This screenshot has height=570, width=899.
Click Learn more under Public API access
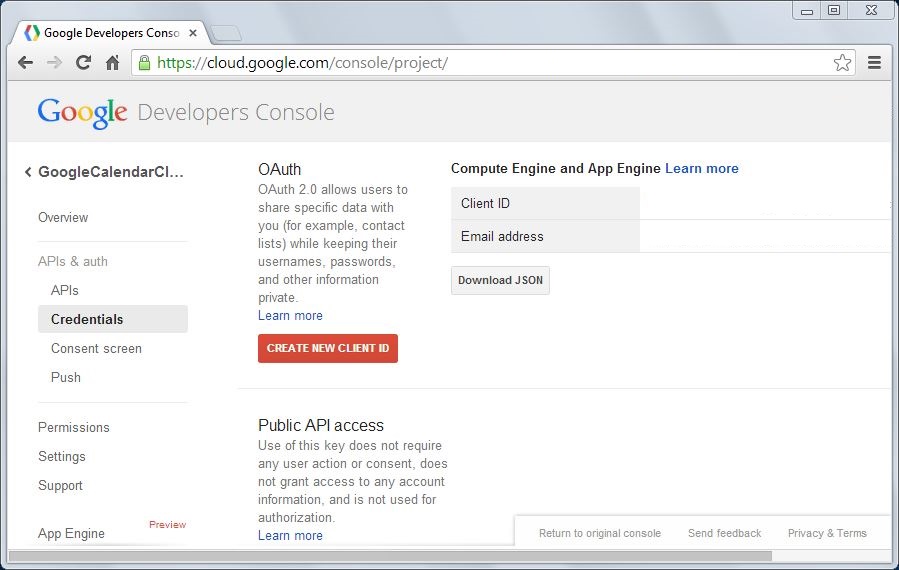click(x=290, y=536)
